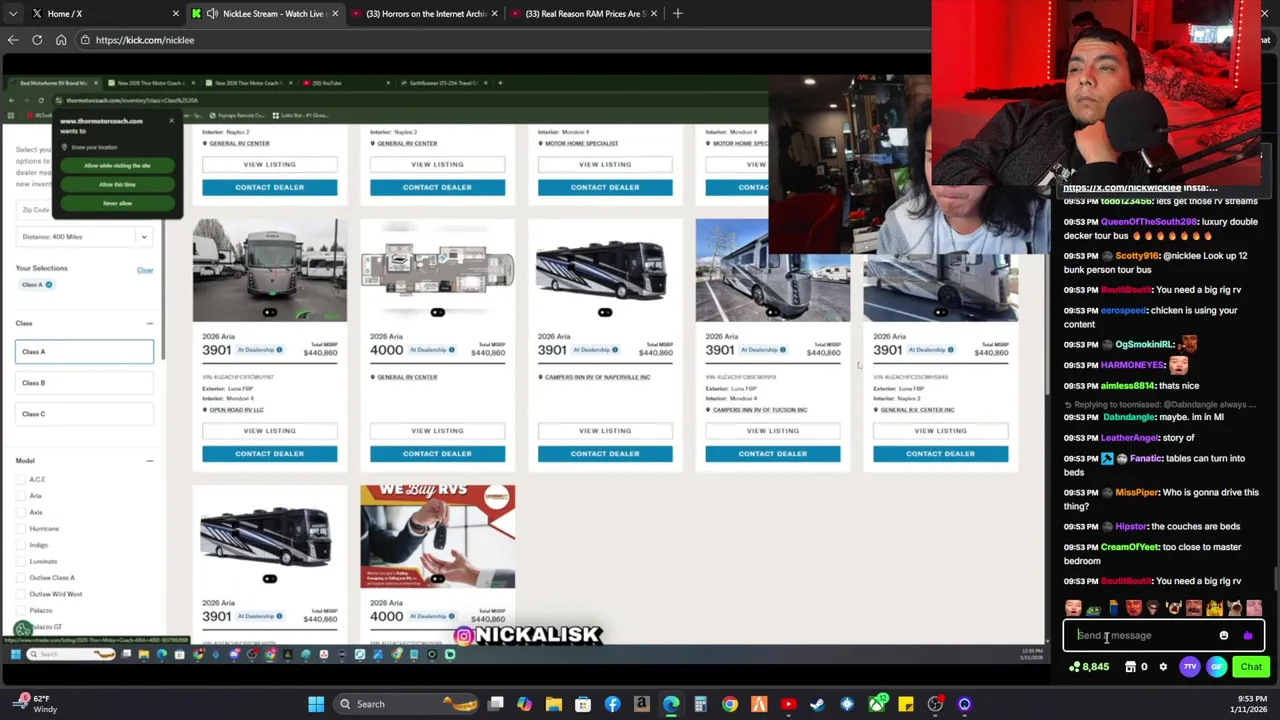
Task: Check the Palazzo model checkbox
Action: click(x=21, y=610)
